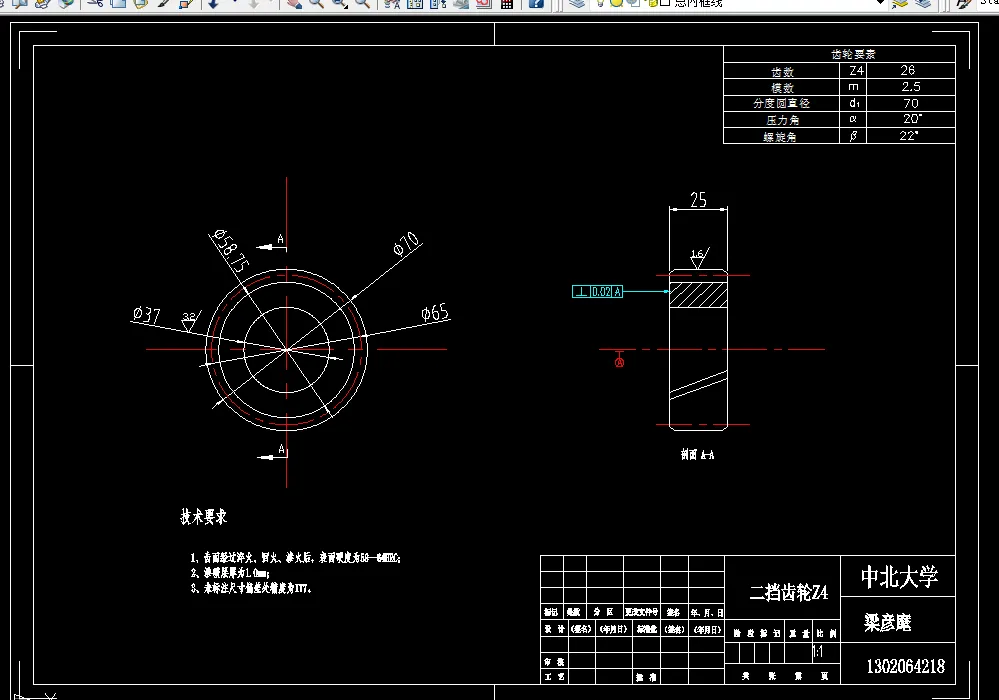
Task: Select the tooth count value '26'
Action: pos(908,70)
